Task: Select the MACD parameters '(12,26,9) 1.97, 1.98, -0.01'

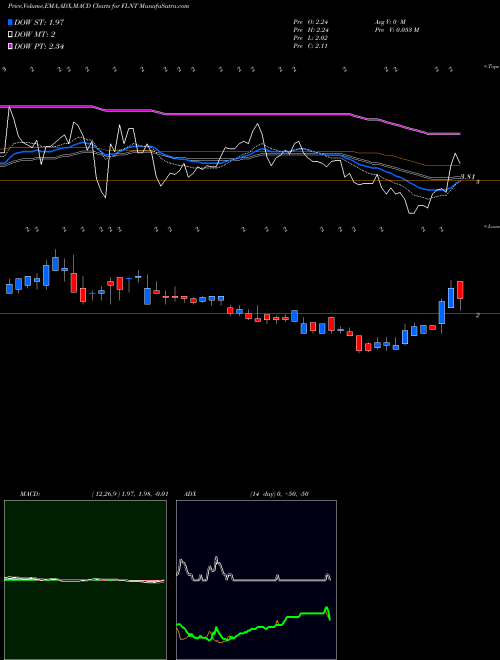Action: [130, 494]
